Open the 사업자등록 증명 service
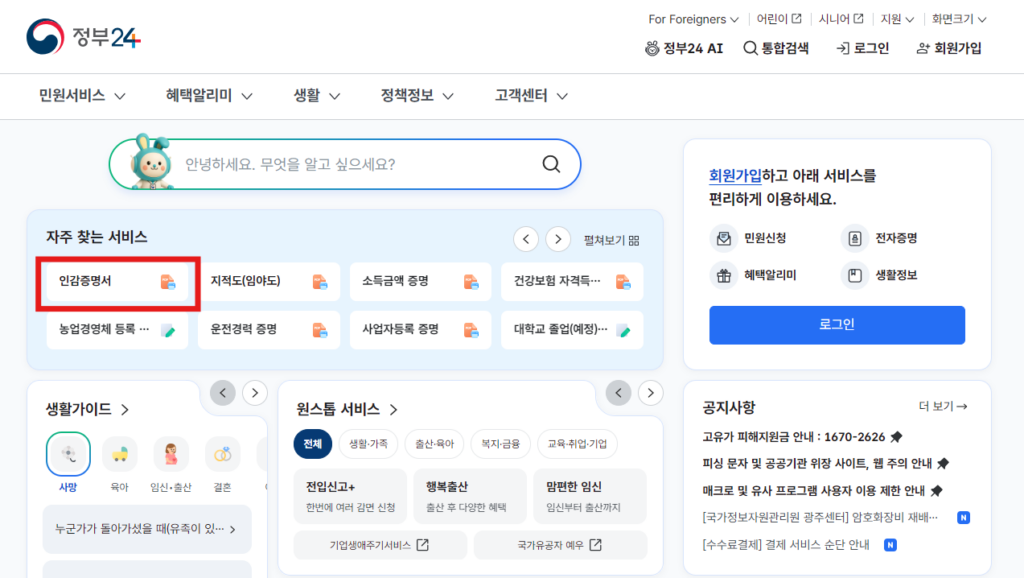Image resolution: width=1024 pixels, height=578 pixels. (x=421, y=330)
